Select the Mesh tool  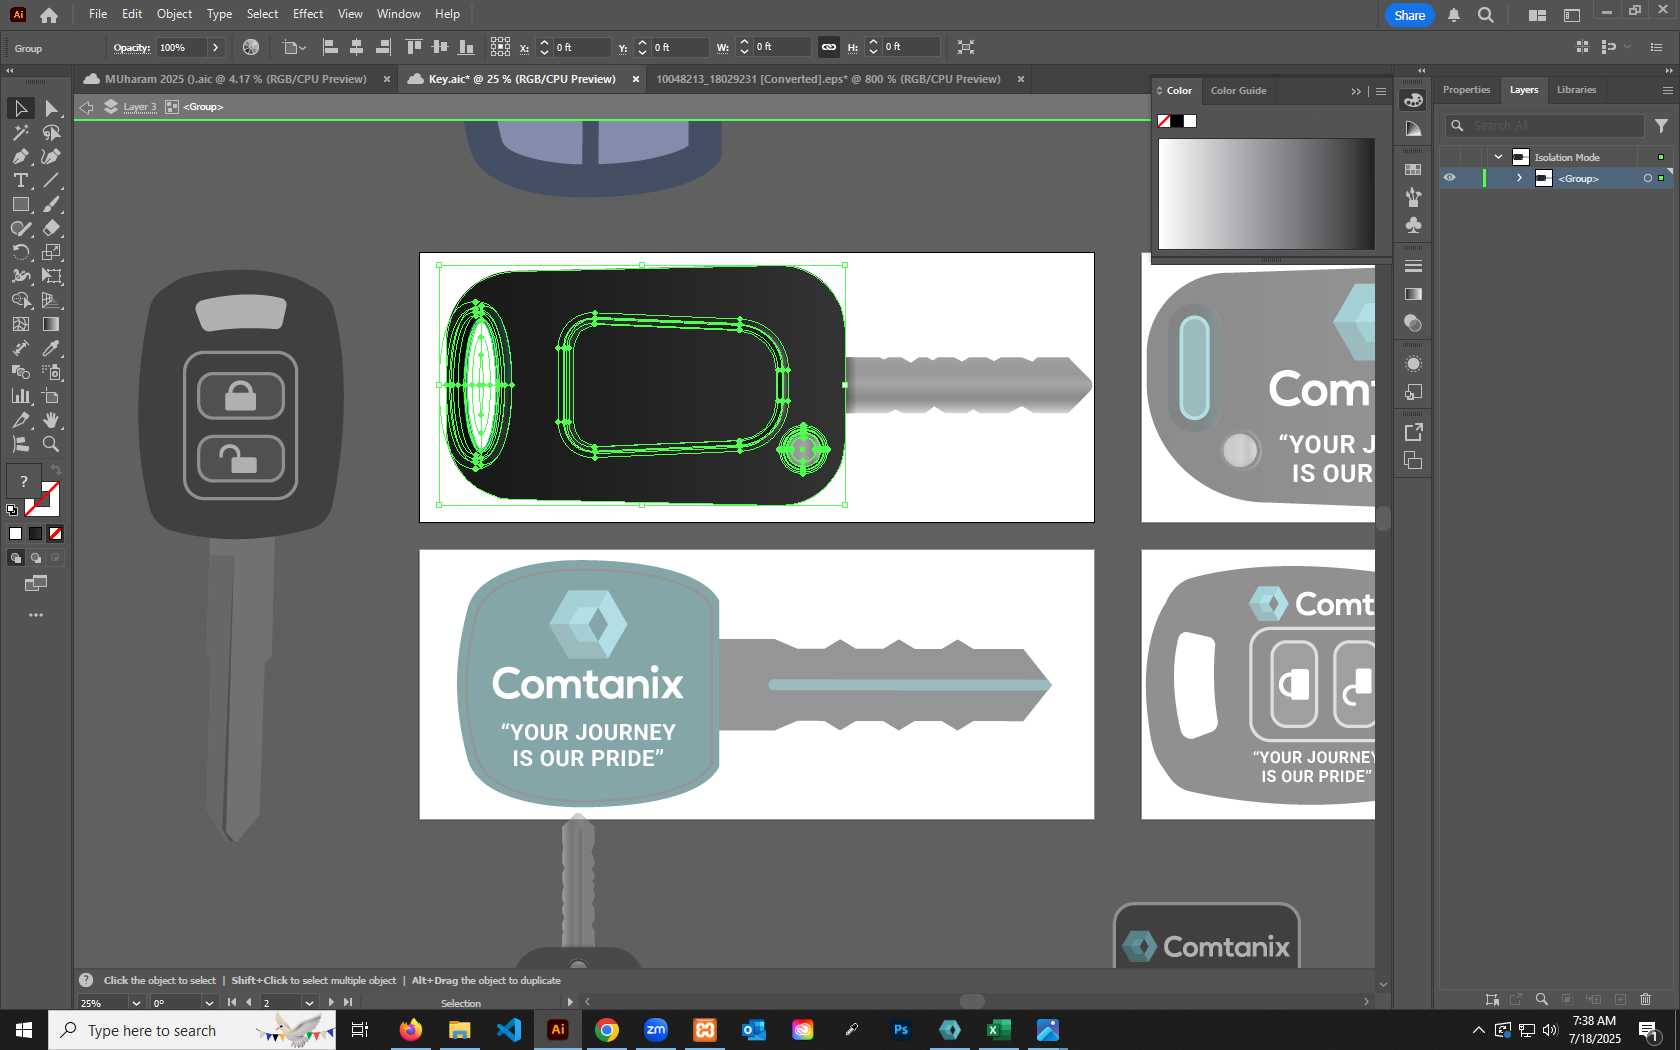click(x=20, y=324)
